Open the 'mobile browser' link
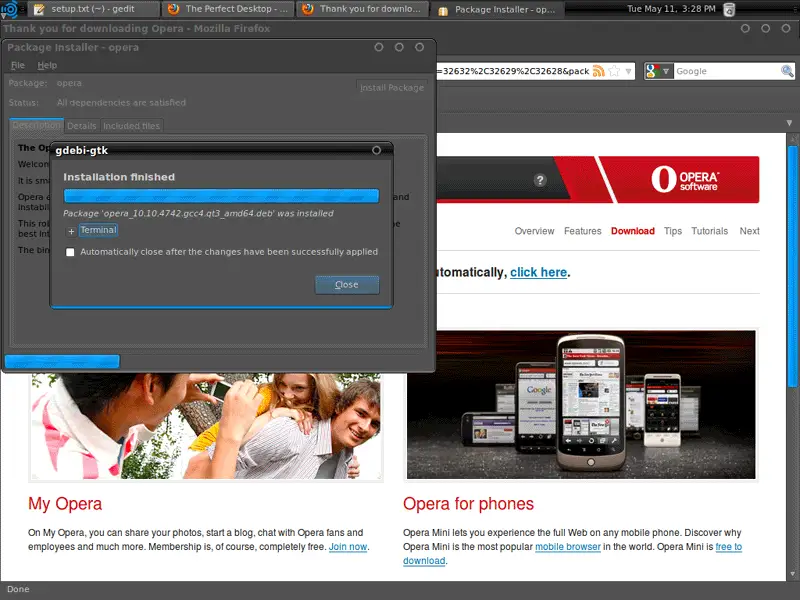The image size is (800, 600). 567,547
